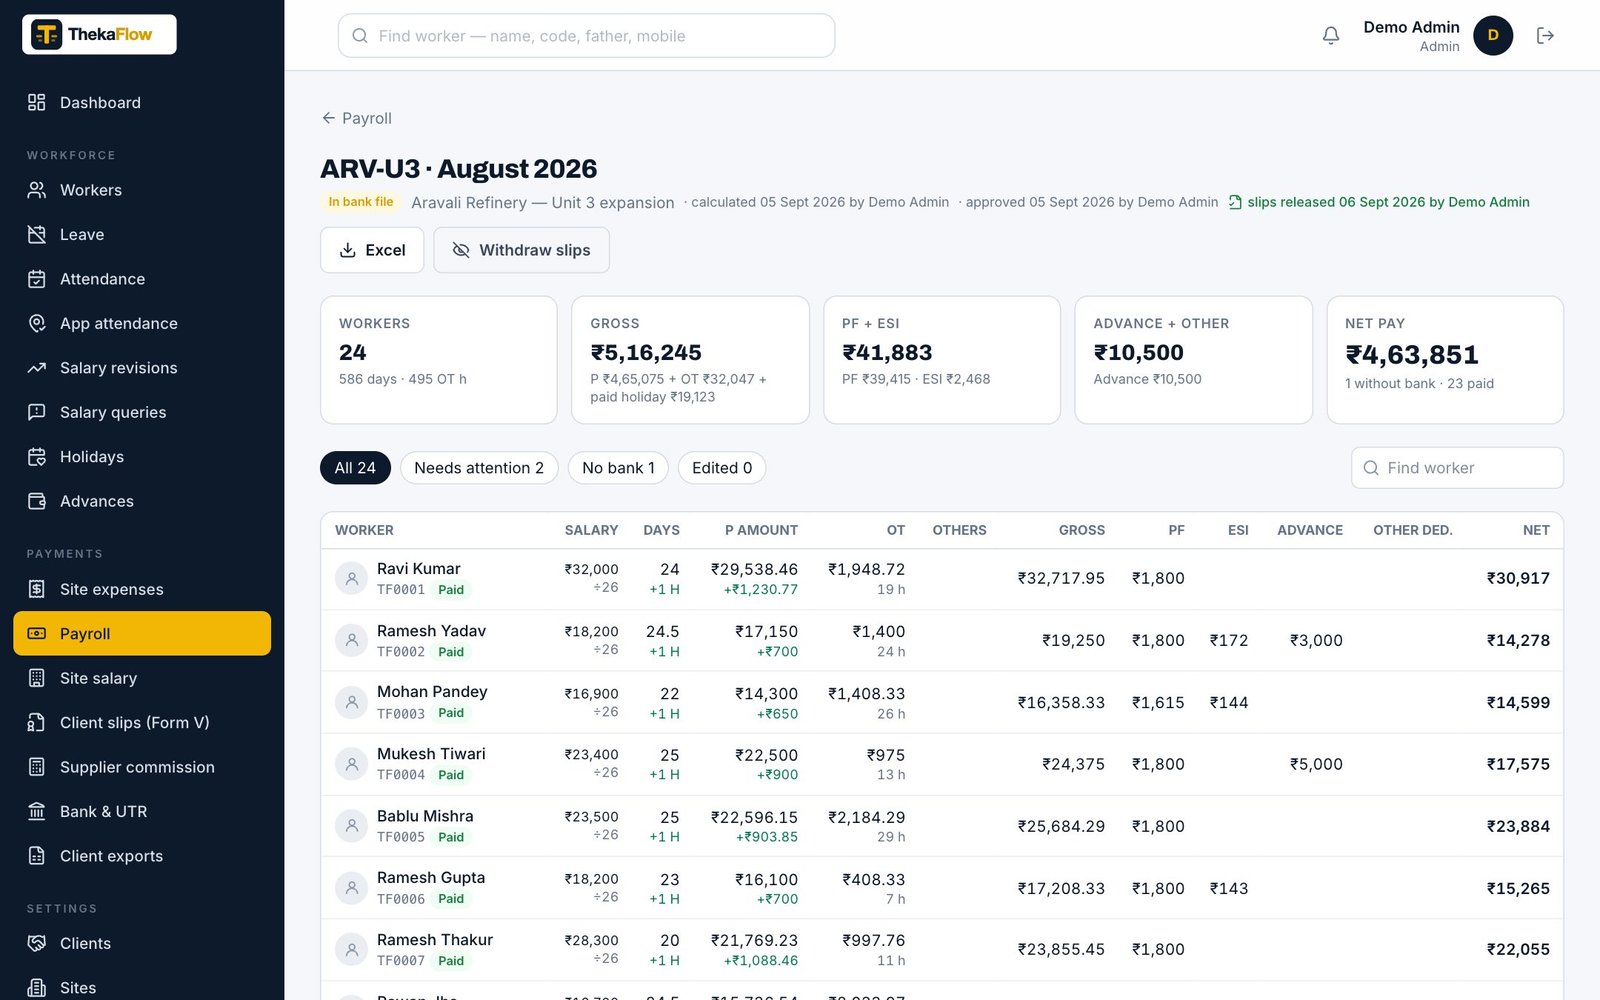This screenshot has height=1000, width=1600.
Task: Click Dashboard icon in sidebar
Action: pyautogui.click(x=37, y=102)
